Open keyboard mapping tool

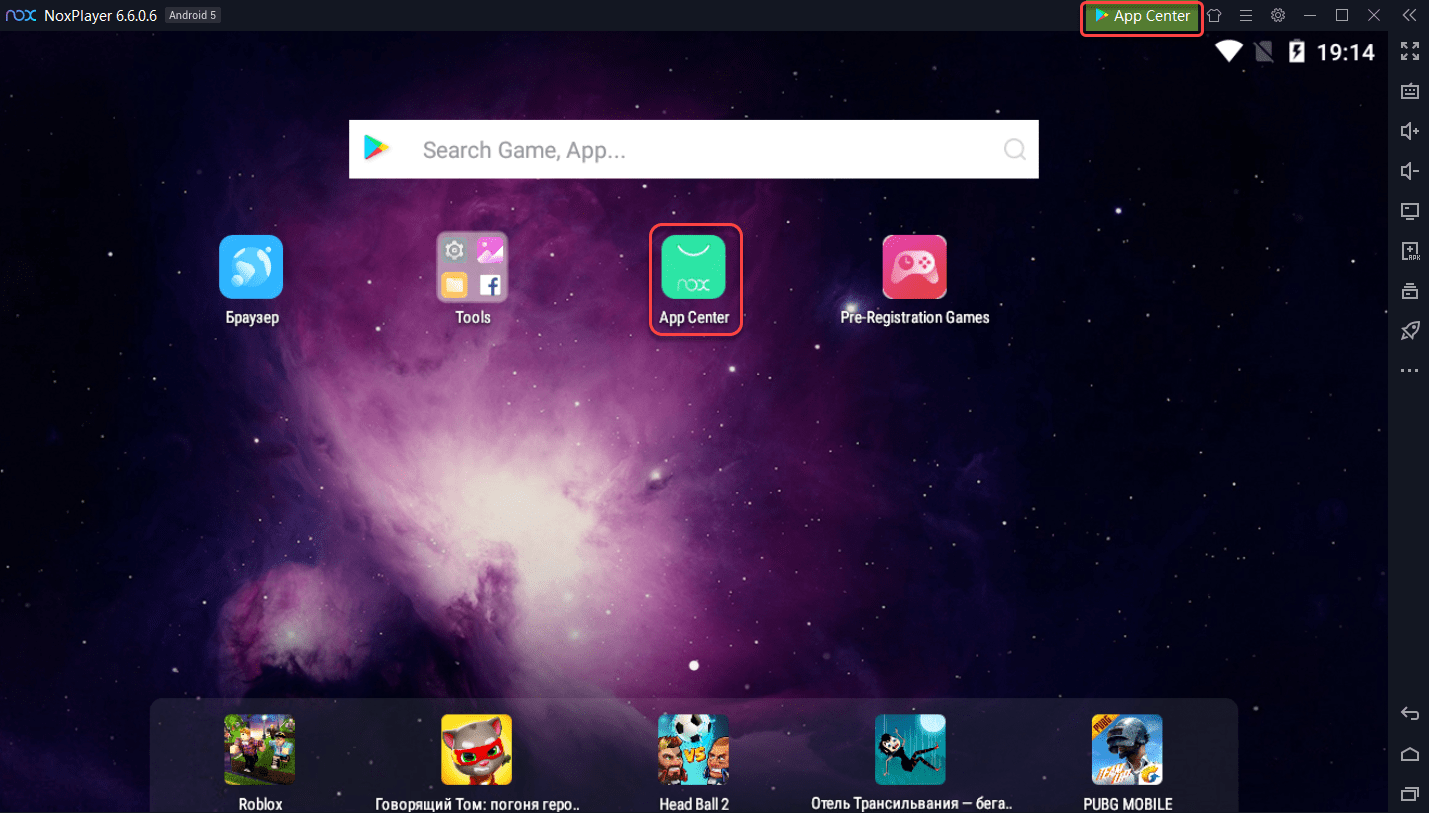point(1410,91)
